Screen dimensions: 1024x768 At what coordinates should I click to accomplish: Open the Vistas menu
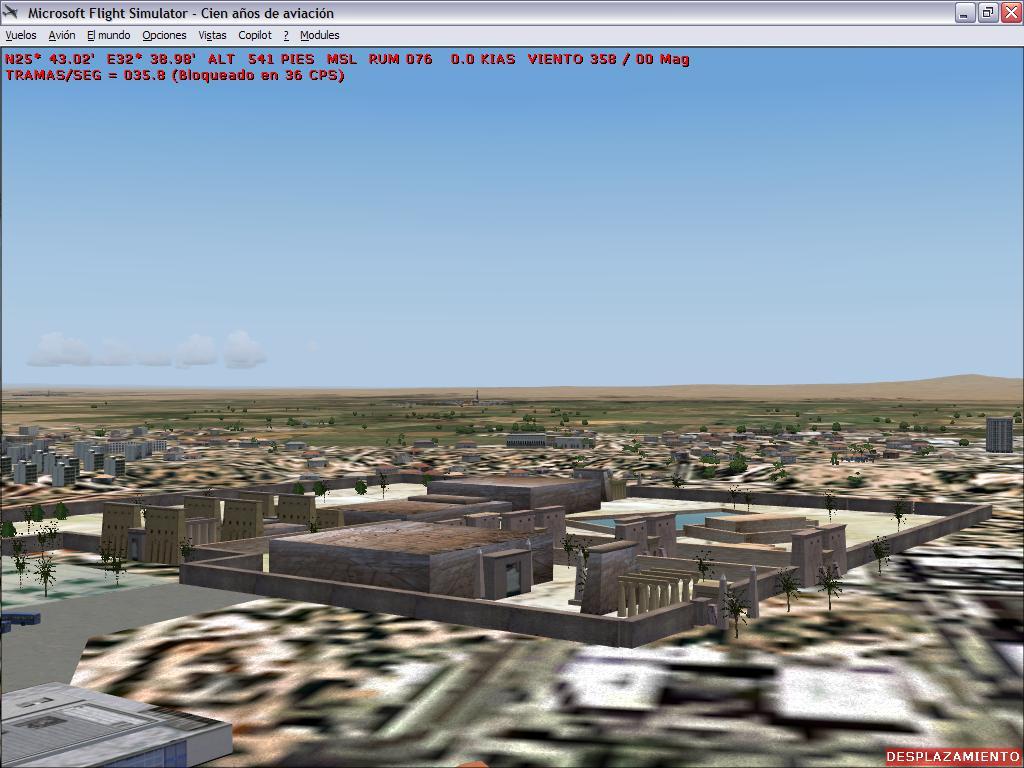click(x=212, y=35)
